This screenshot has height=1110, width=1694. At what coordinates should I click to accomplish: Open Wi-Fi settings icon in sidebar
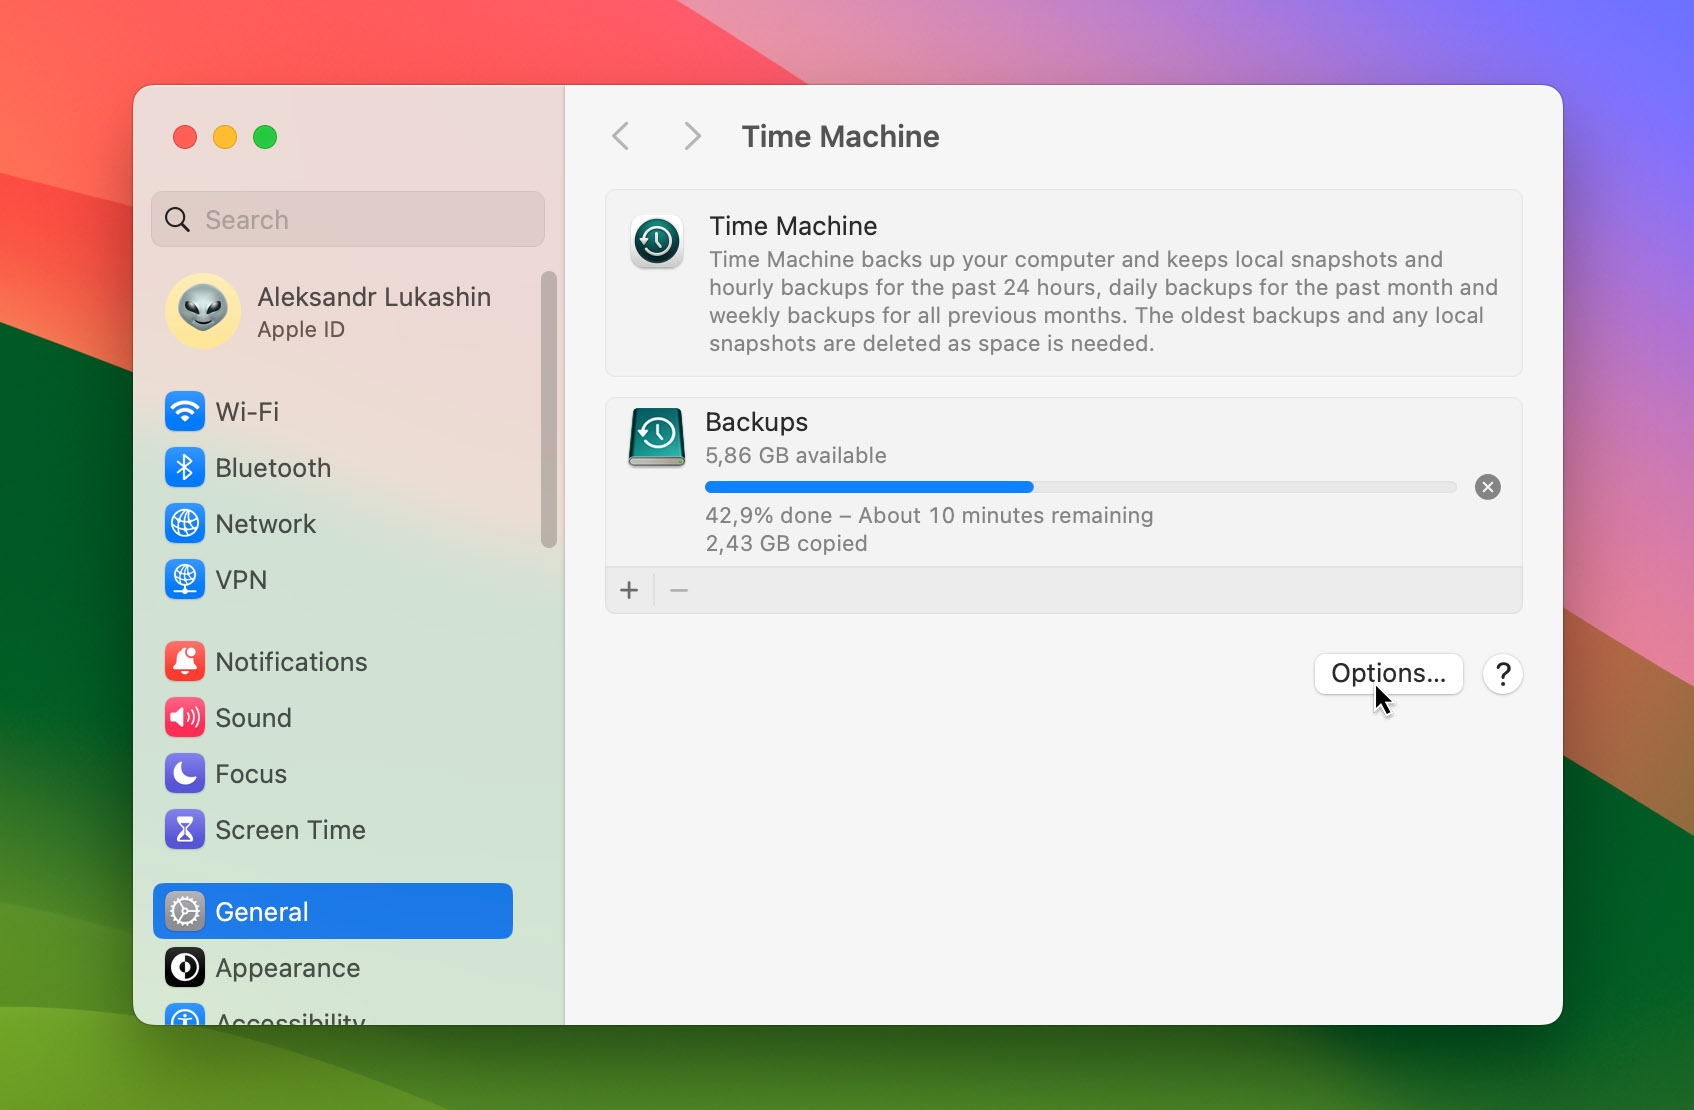(185, 411)
